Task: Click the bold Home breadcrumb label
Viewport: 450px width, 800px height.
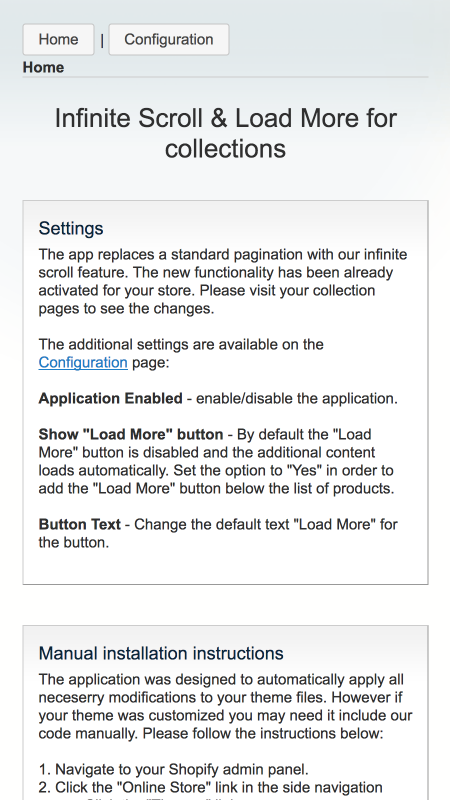Action: click(43, 67)
